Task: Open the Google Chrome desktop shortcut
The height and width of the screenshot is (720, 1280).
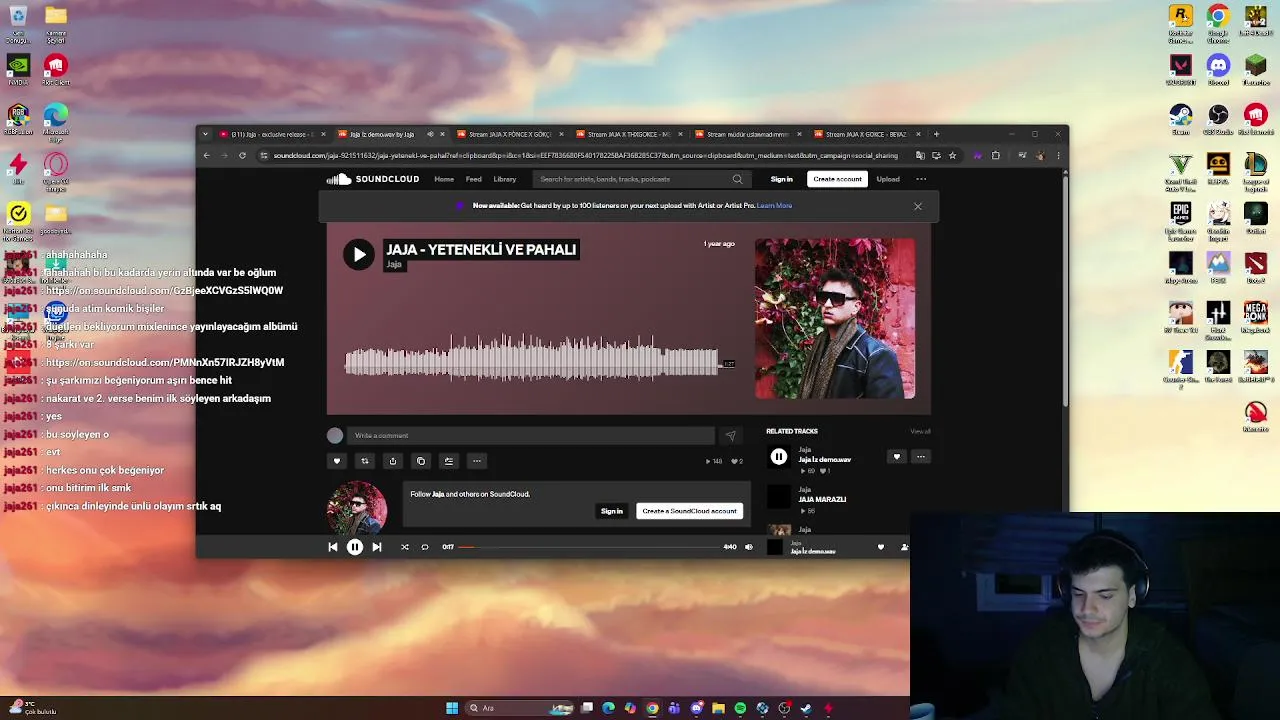Action: pyautogui.click(x=1218, y=24)
